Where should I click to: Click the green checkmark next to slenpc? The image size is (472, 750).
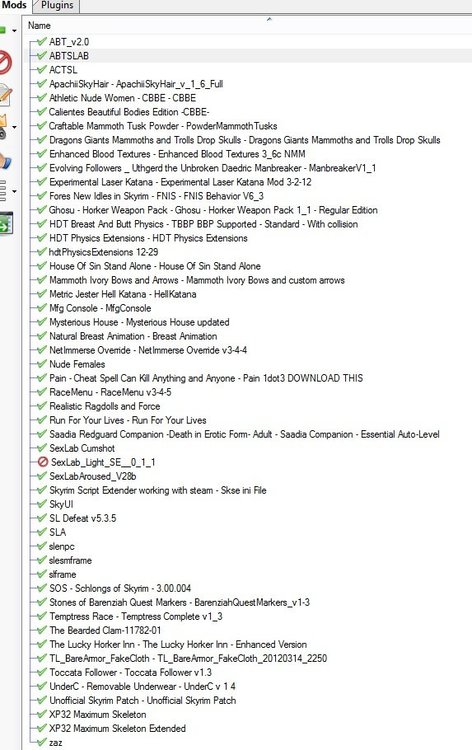pos(42,546)
